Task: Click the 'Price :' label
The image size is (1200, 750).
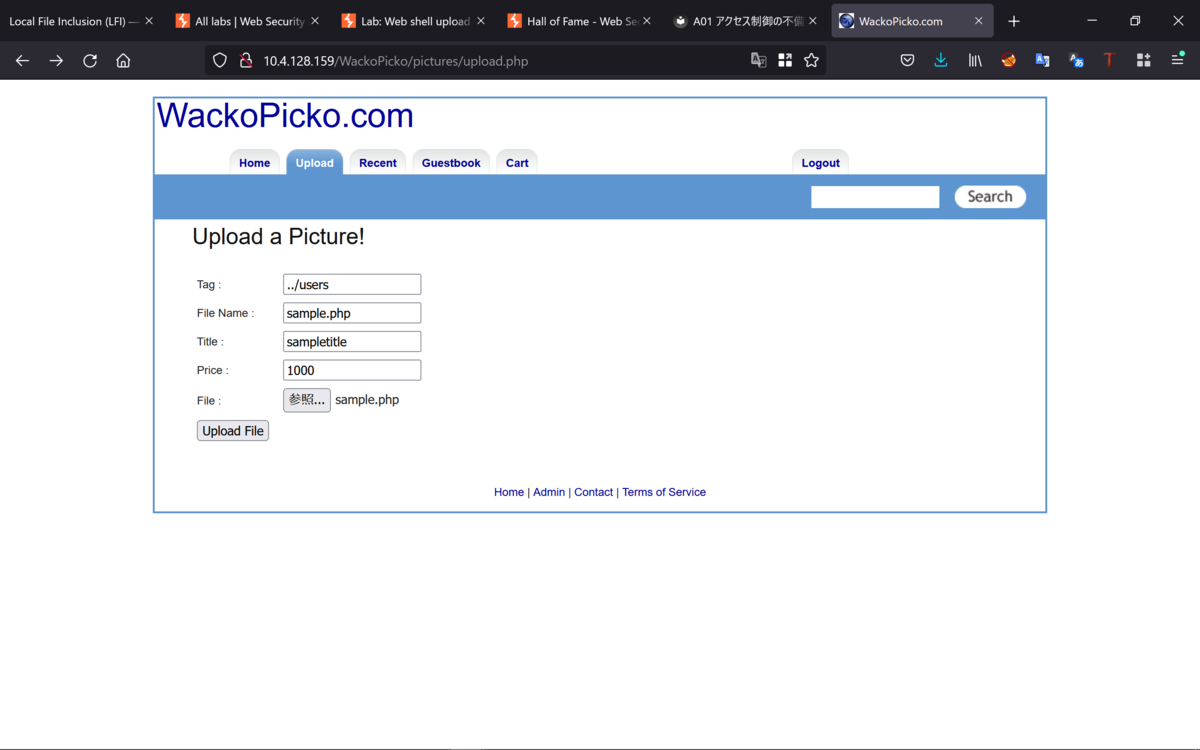Action: (x=213, y=370)
